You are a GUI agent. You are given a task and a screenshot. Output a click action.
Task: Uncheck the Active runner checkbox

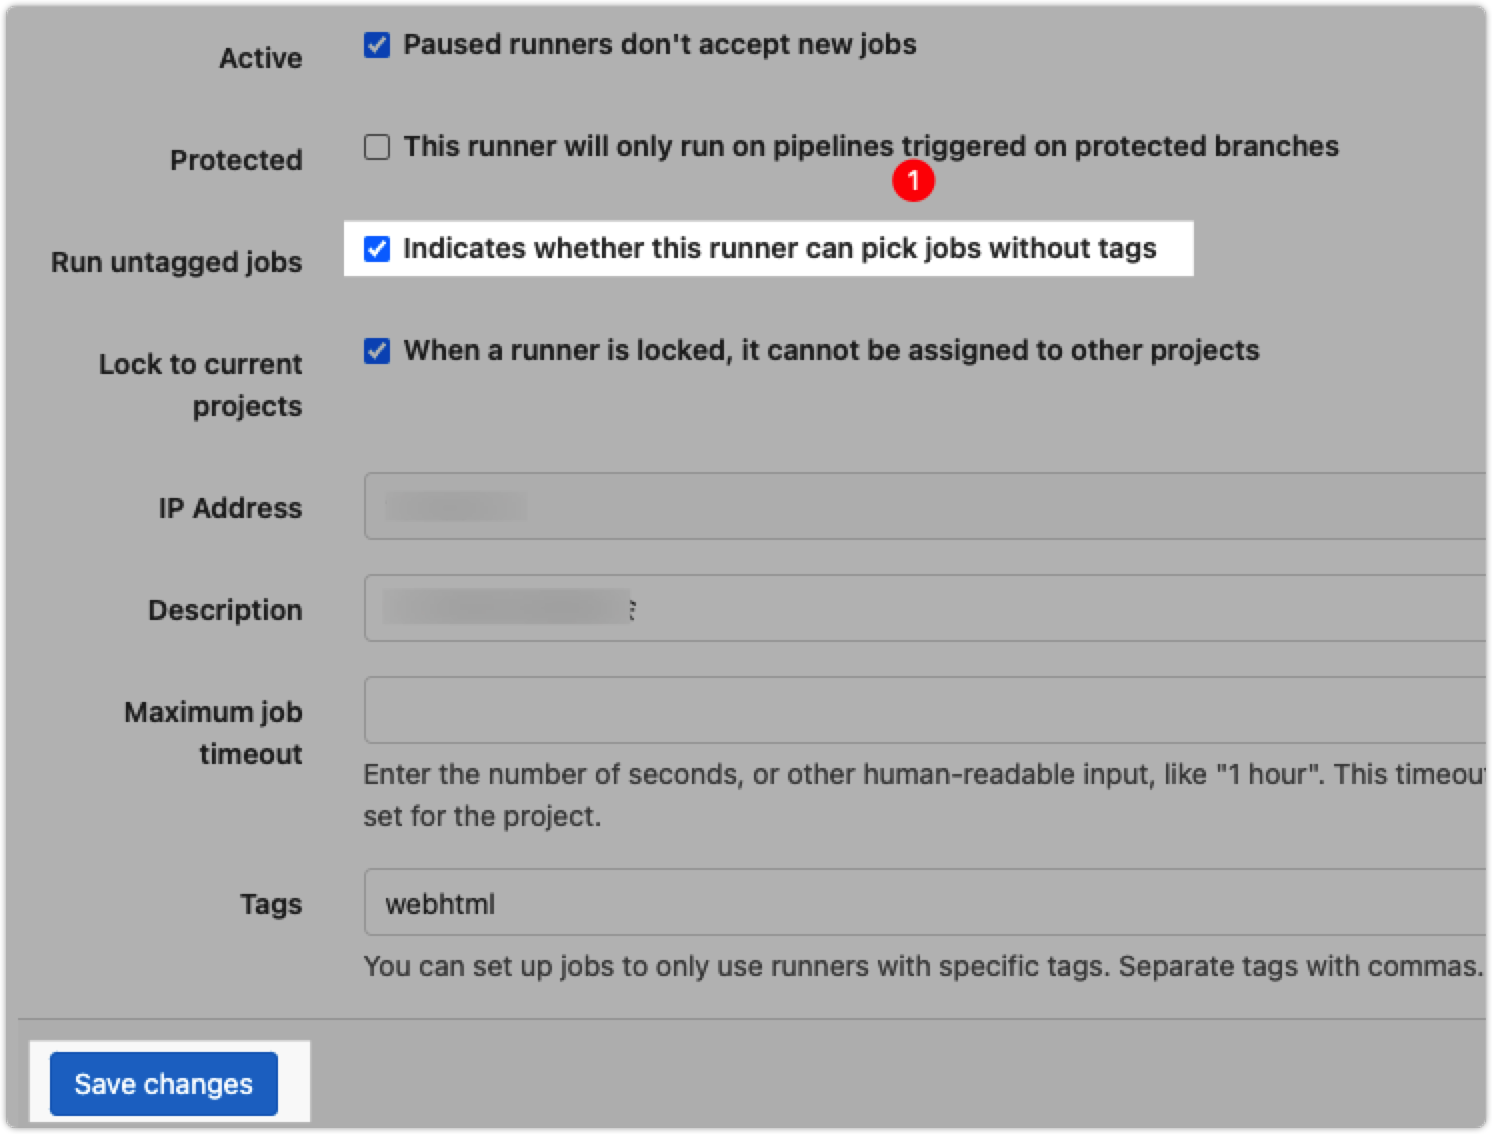[x=377, y=44]
